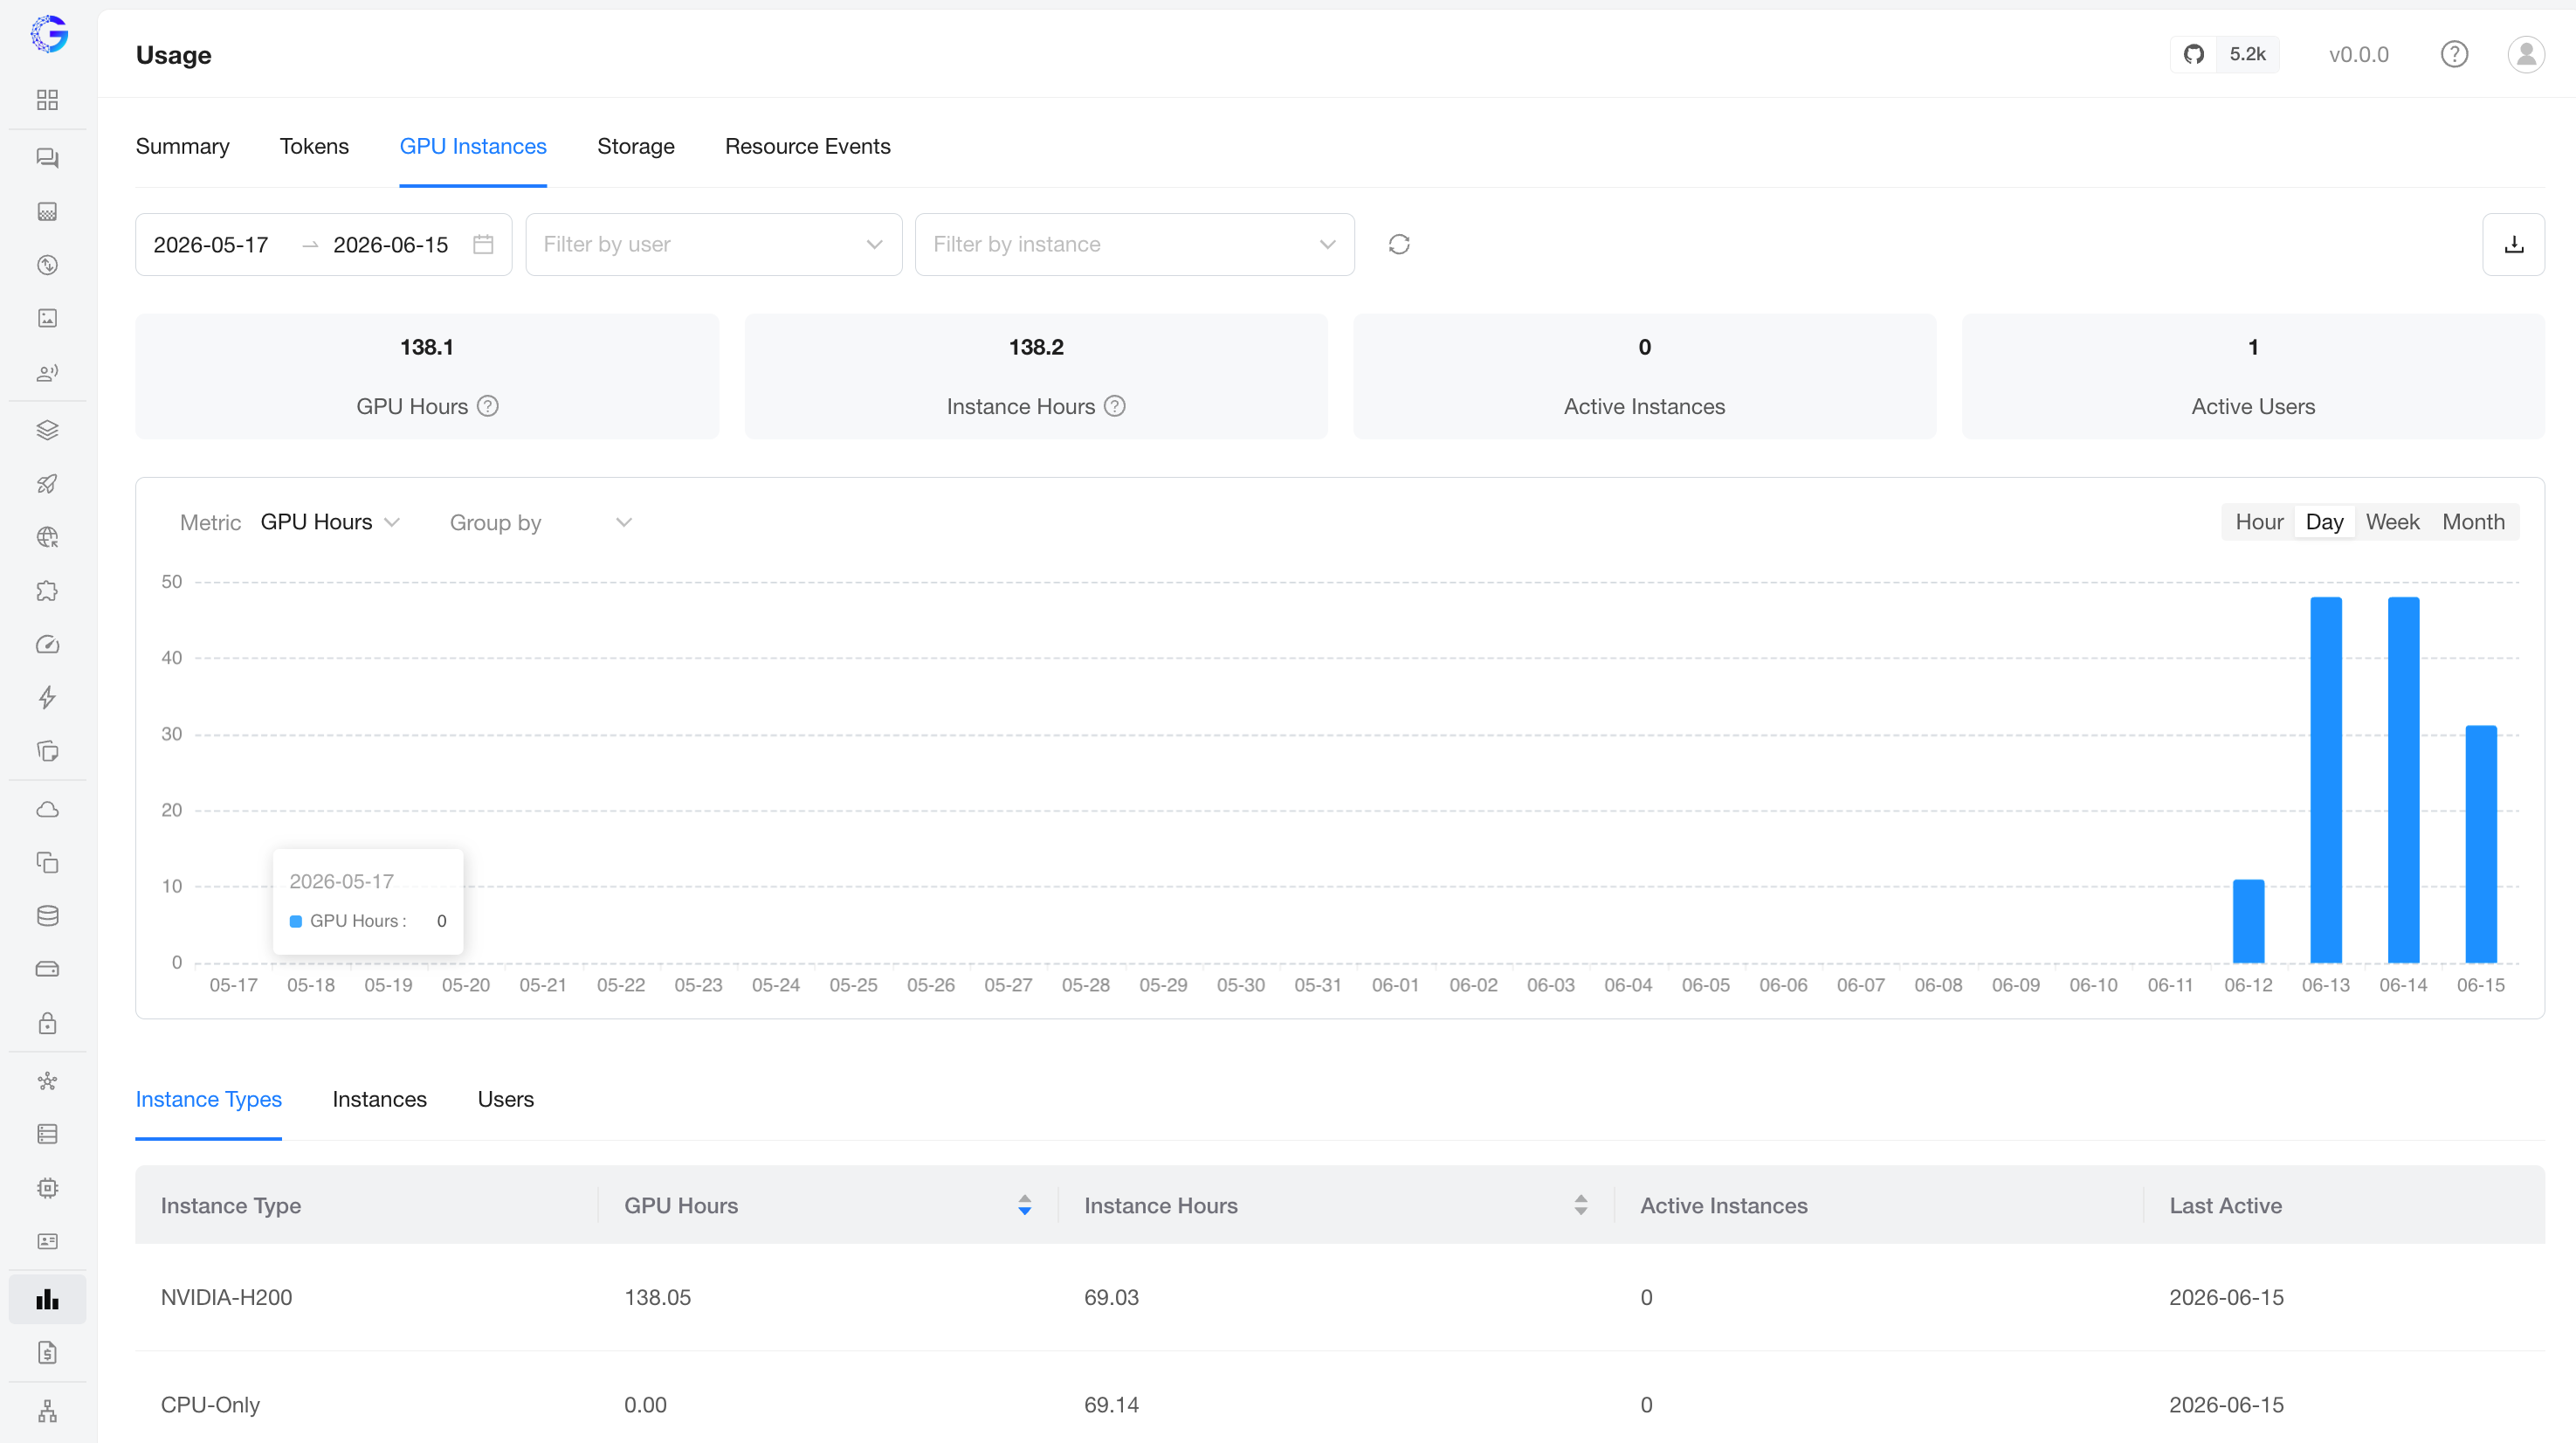Click the 06-15 chart bar
Viewport: 2576px width, 1443px height.
click(2481, 844)
